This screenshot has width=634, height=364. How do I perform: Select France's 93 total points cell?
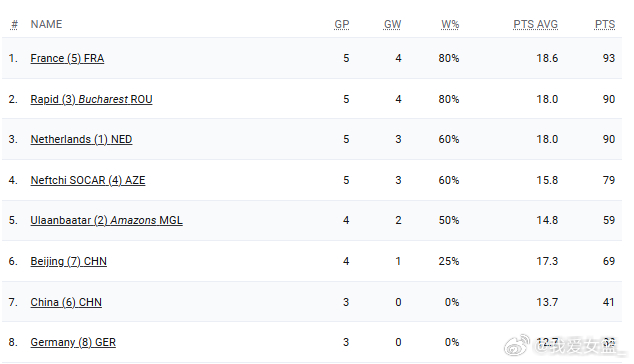click(609, 58)
